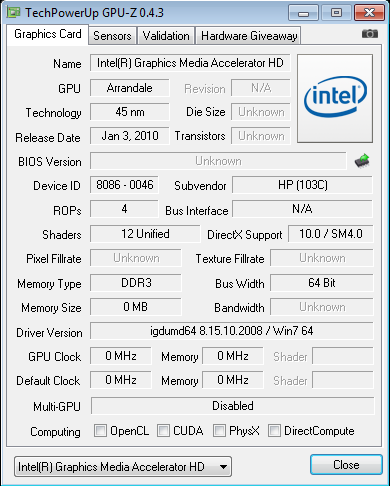Click the Release Date field Jan 3, 2010
This screenshot has height=486, width=390.
point(129,136)
